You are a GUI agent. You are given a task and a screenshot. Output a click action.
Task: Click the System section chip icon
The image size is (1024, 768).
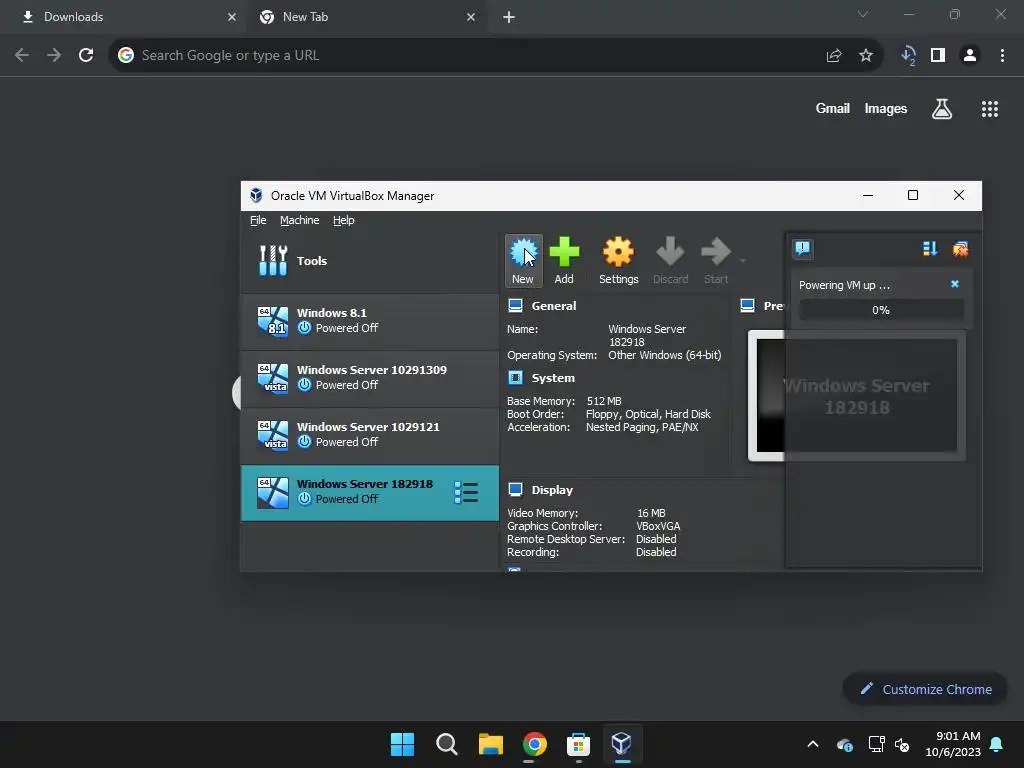coord(515,377)
